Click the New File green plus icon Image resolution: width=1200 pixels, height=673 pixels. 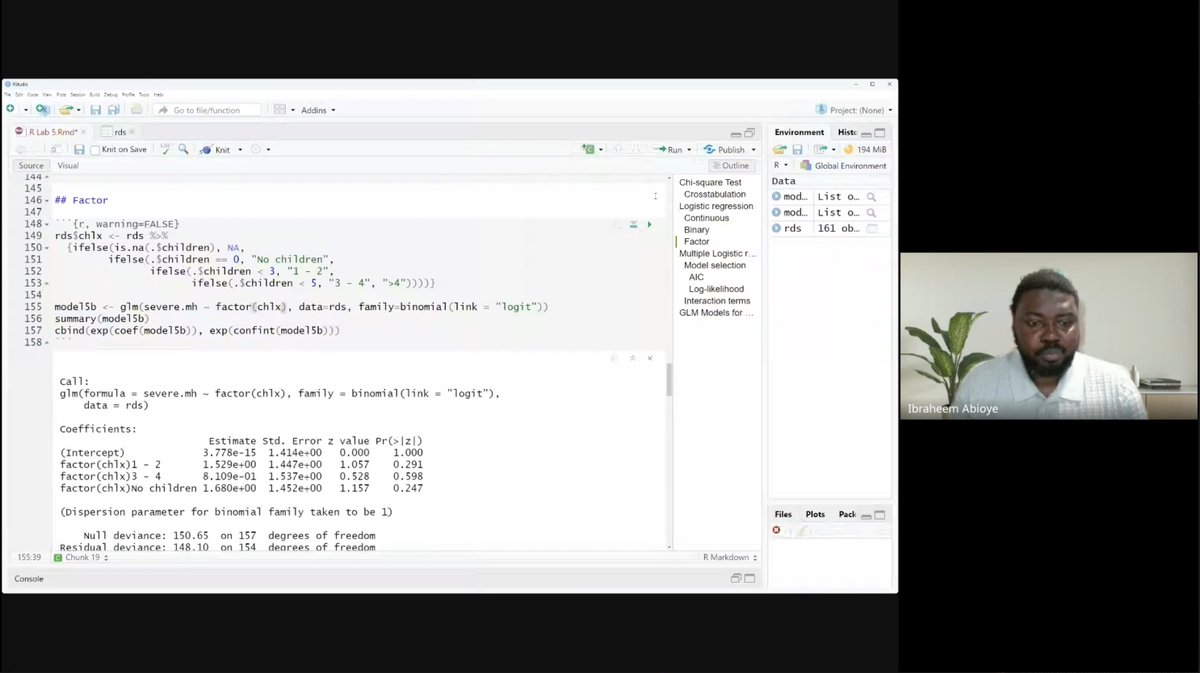click(10, 109)
